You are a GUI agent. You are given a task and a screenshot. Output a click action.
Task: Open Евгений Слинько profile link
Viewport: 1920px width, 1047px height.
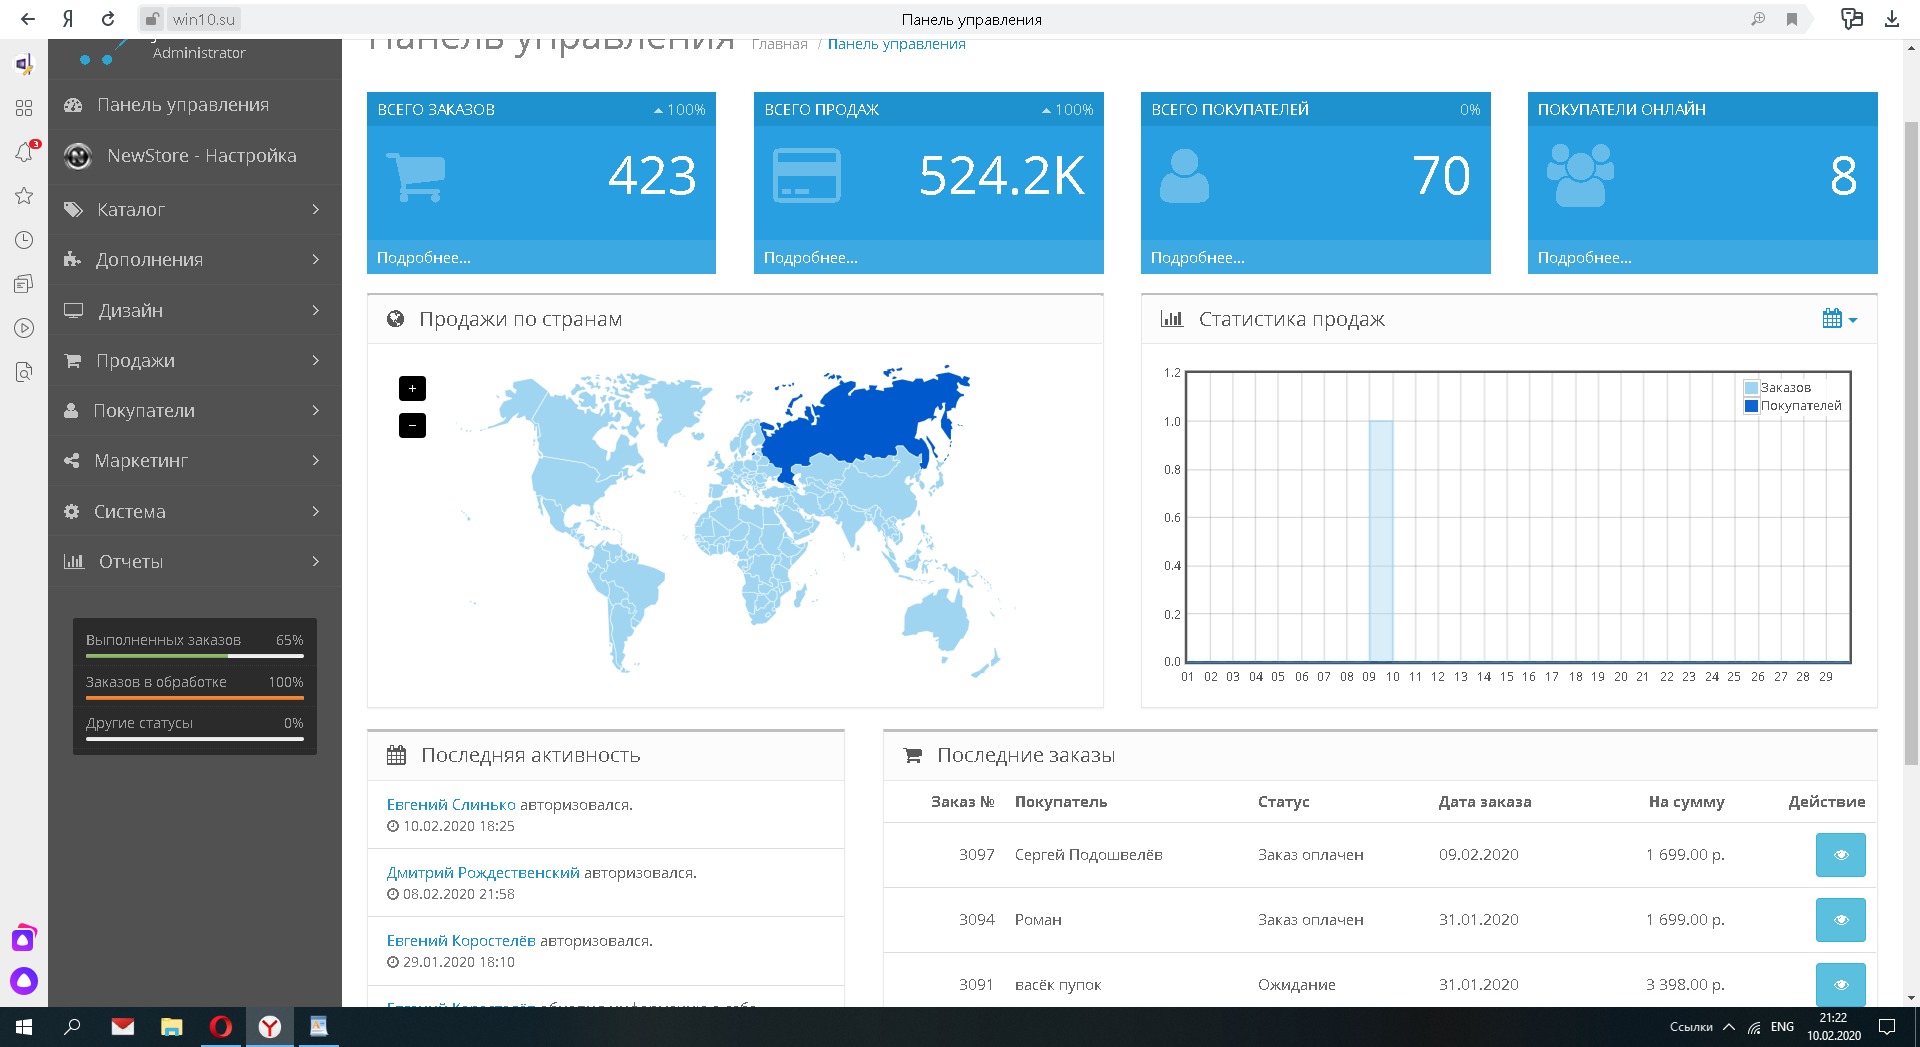[x=451, y=805]
